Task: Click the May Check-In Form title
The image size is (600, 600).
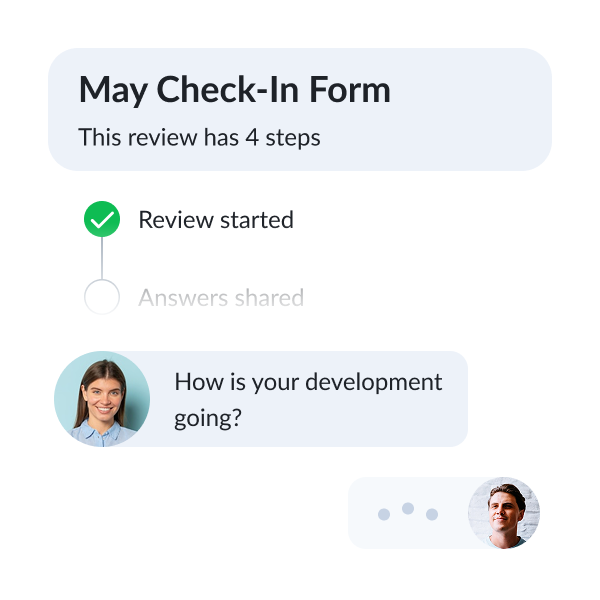Action: pos(235,90)
